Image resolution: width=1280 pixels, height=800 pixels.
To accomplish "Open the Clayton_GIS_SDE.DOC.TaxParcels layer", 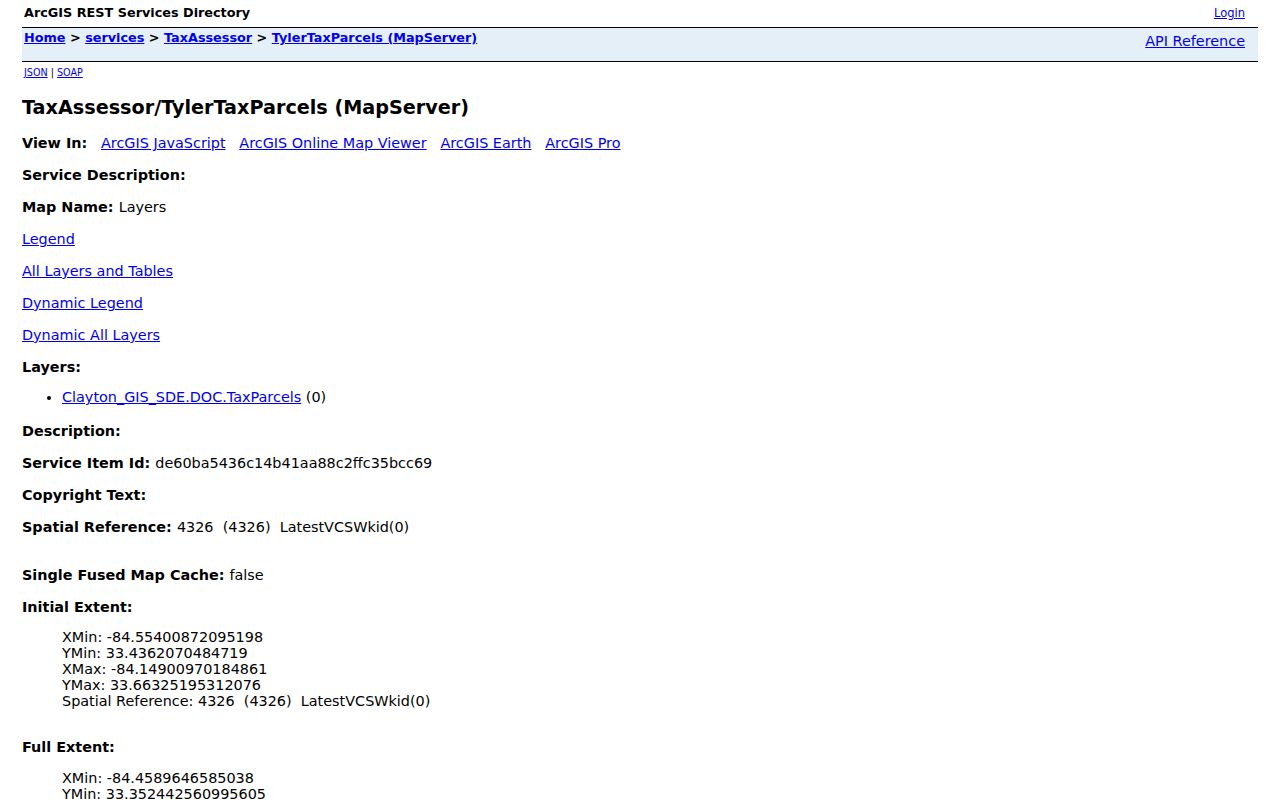I will coord(181,397).
